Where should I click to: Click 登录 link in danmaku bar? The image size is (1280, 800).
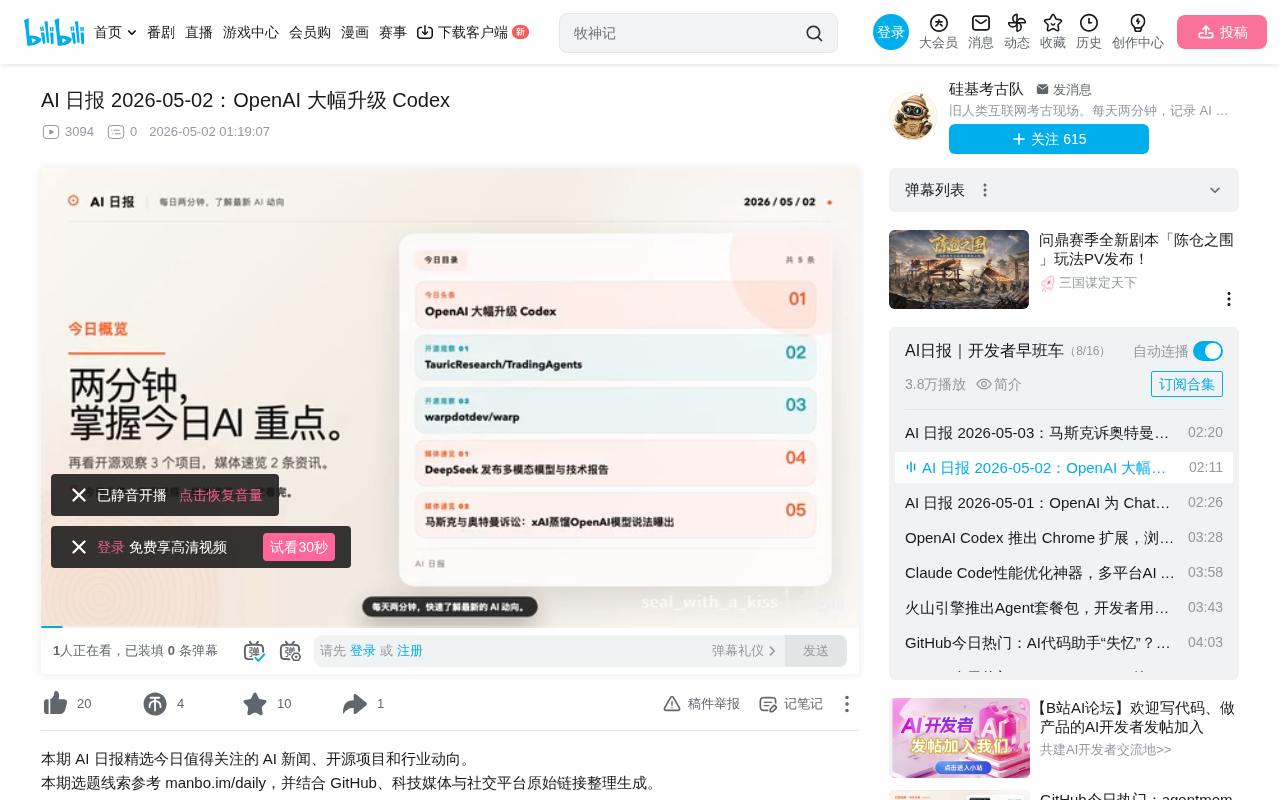click(363, 651)
